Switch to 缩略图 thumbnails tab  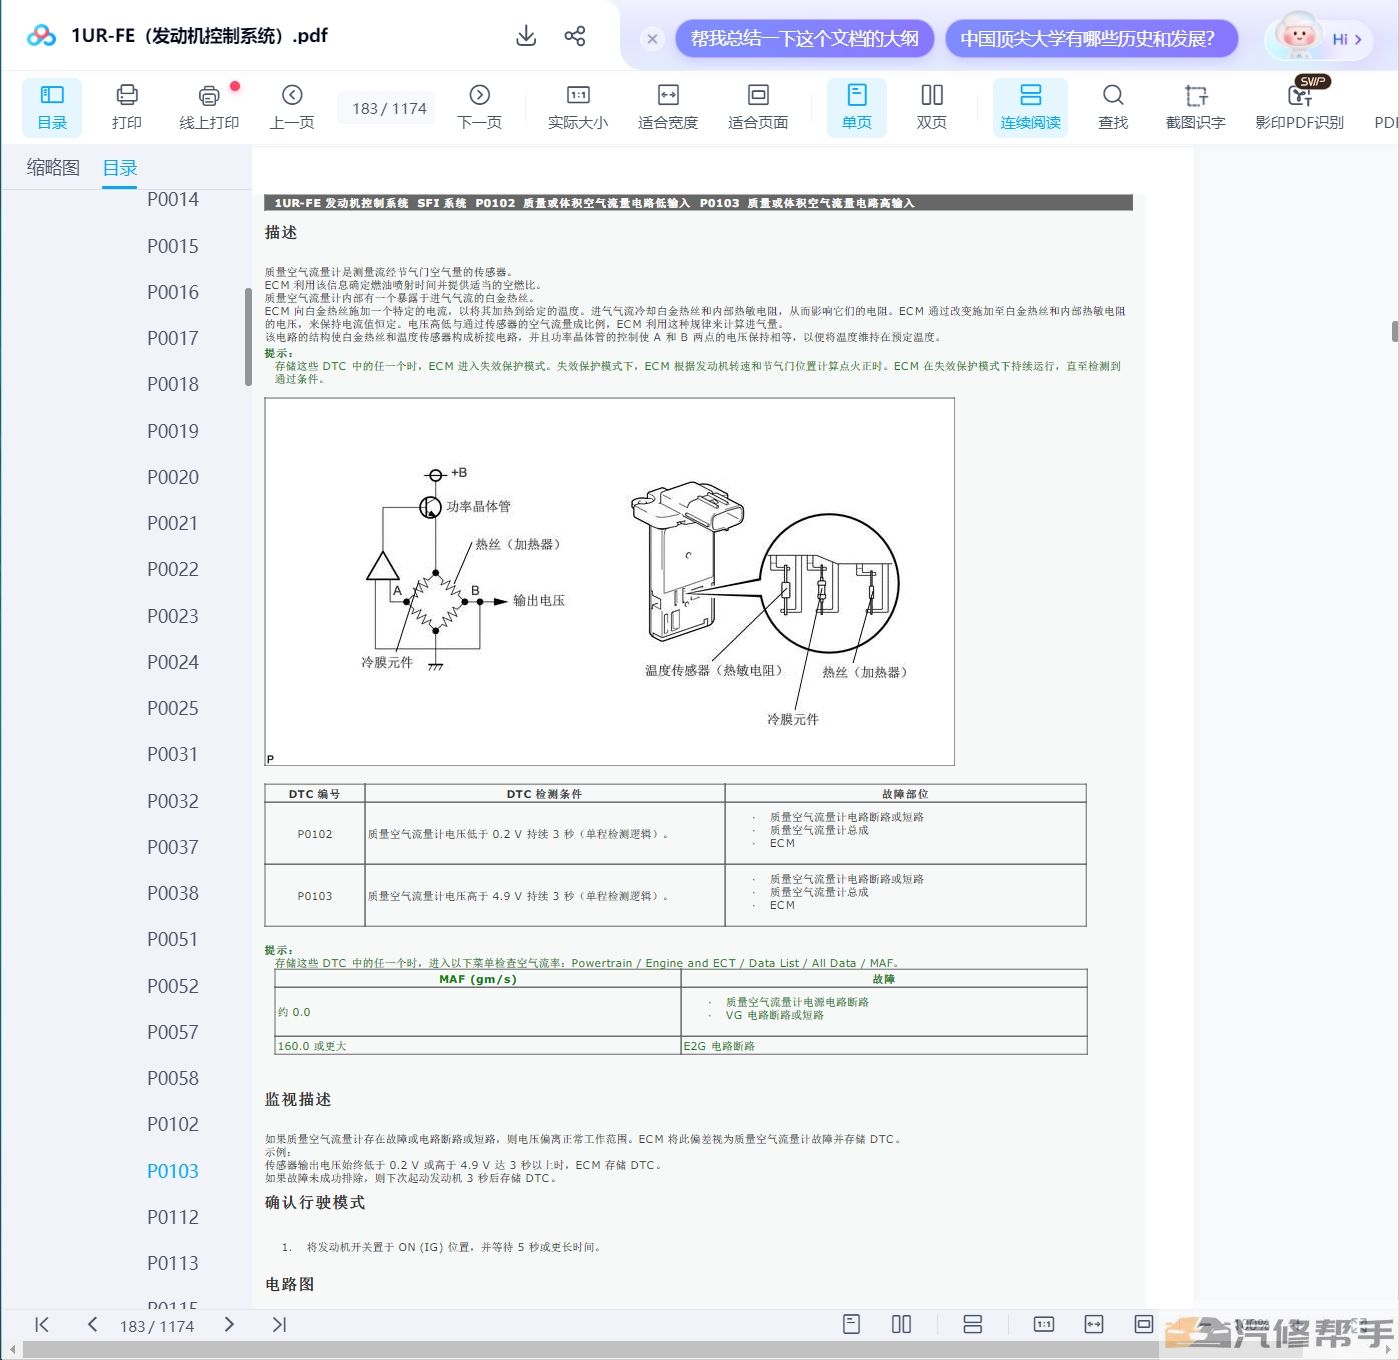tap(53, 167)
